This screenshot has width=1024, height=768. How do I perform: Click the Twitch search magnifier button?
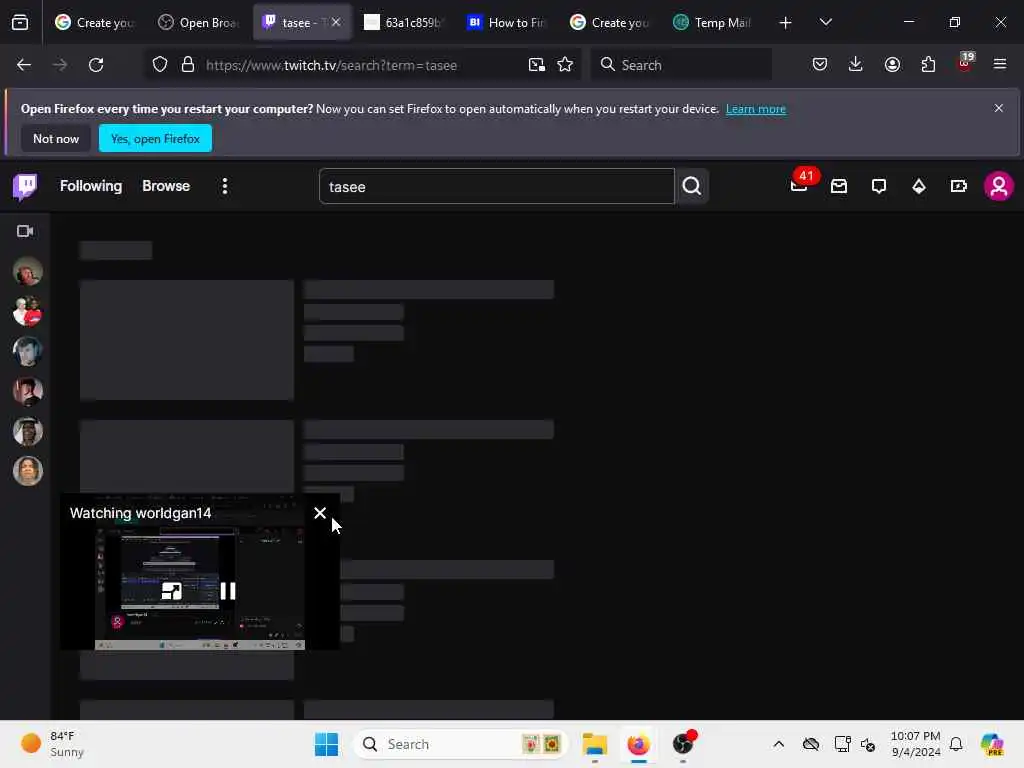coord(692,187)
